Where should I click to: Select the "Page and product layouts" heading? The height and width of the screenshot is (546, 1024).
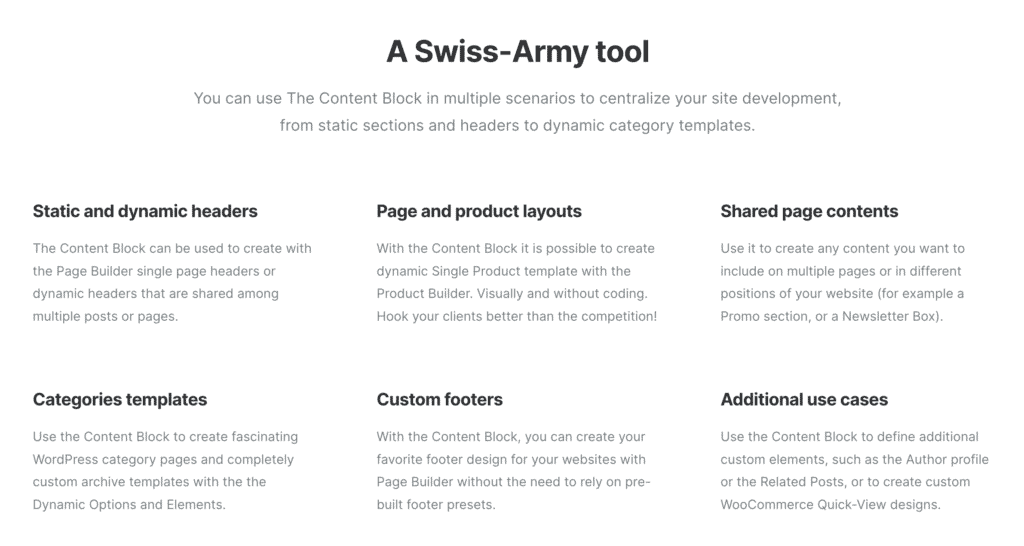click(x=479, y=211)
